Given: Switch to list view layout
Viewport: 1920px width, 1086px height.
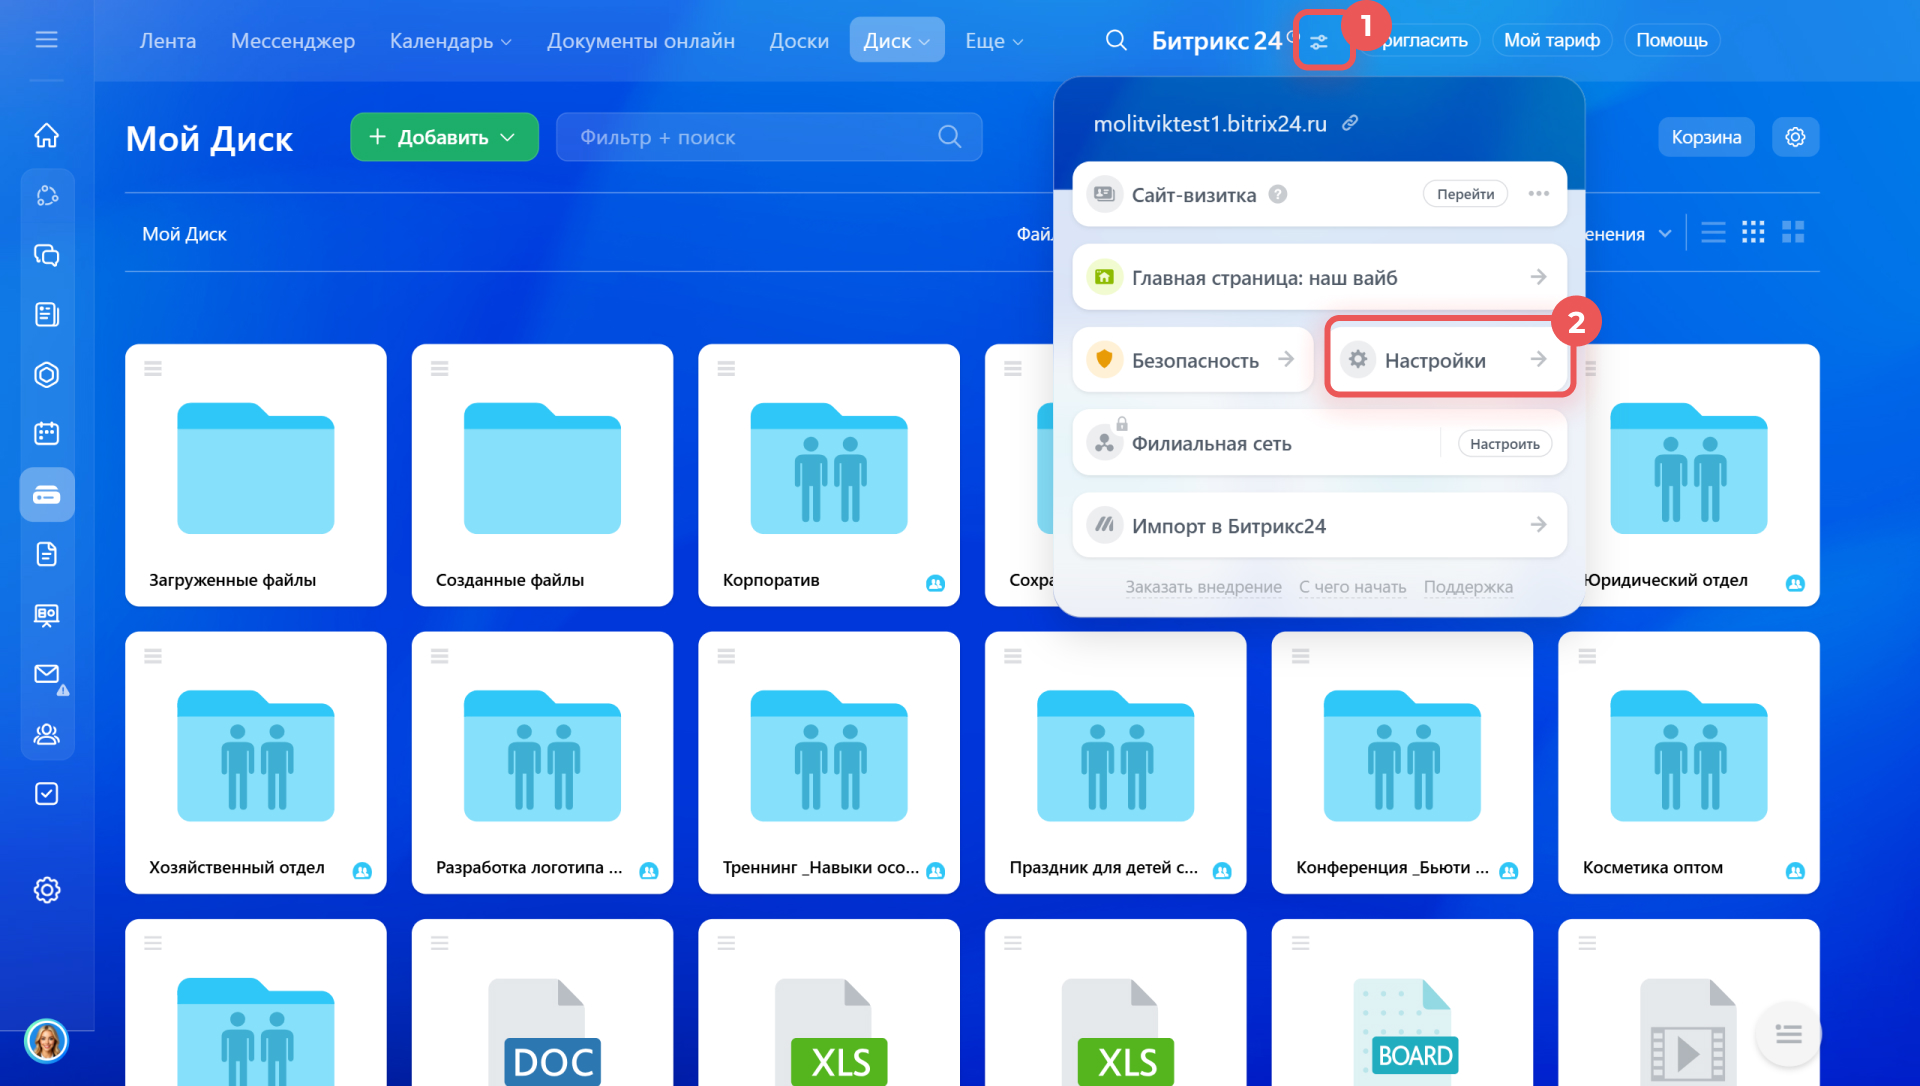Looking at the screenshot, I should click(x=1713, y=233).
